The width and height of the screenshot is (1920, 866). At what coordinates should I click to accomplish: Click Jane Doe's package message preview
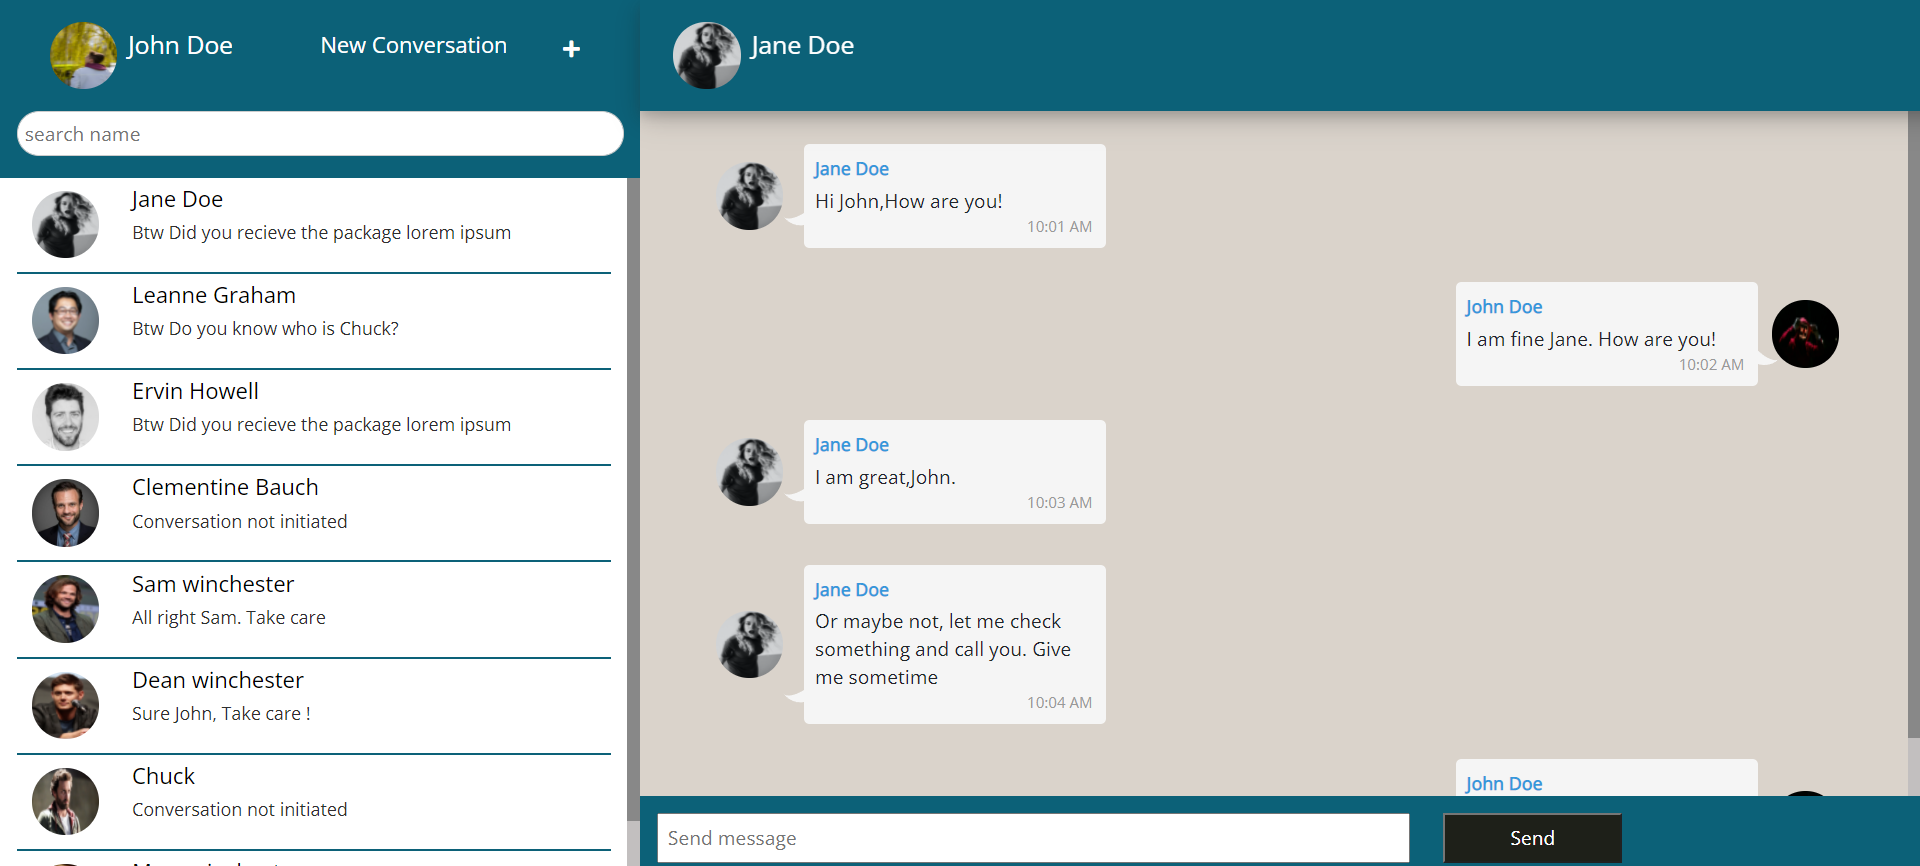click(x=321, y=233)
